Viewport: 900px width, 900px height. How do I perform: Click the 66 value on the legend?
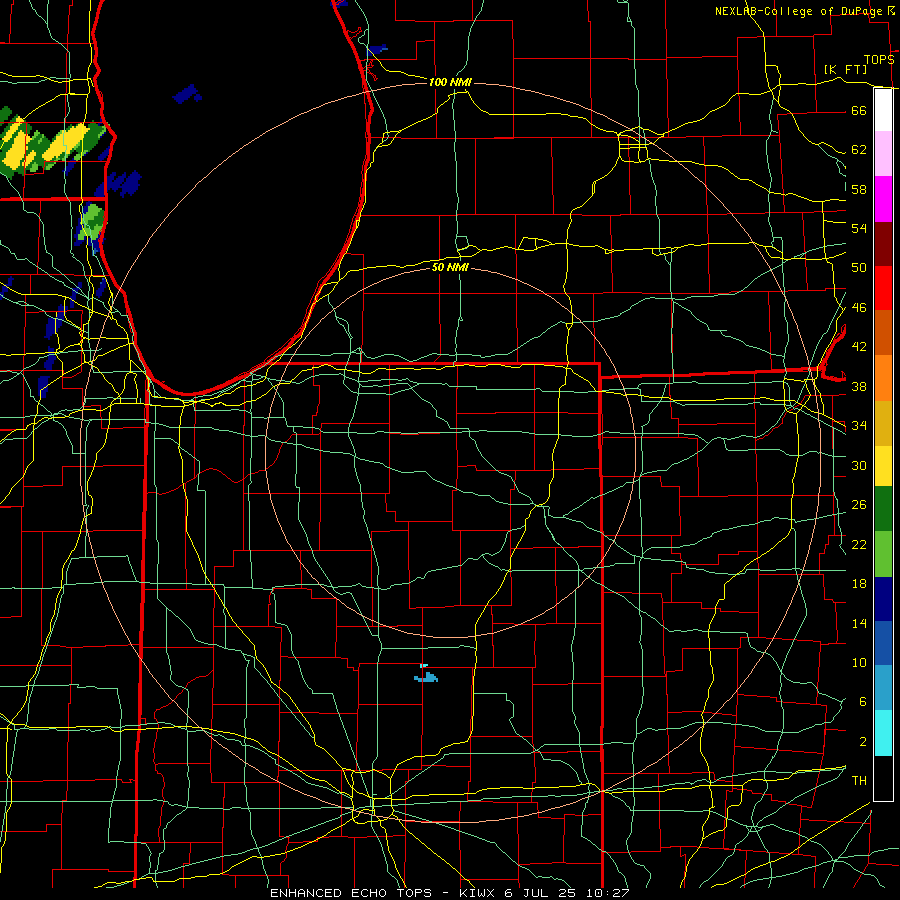click(x=859, y=110)
